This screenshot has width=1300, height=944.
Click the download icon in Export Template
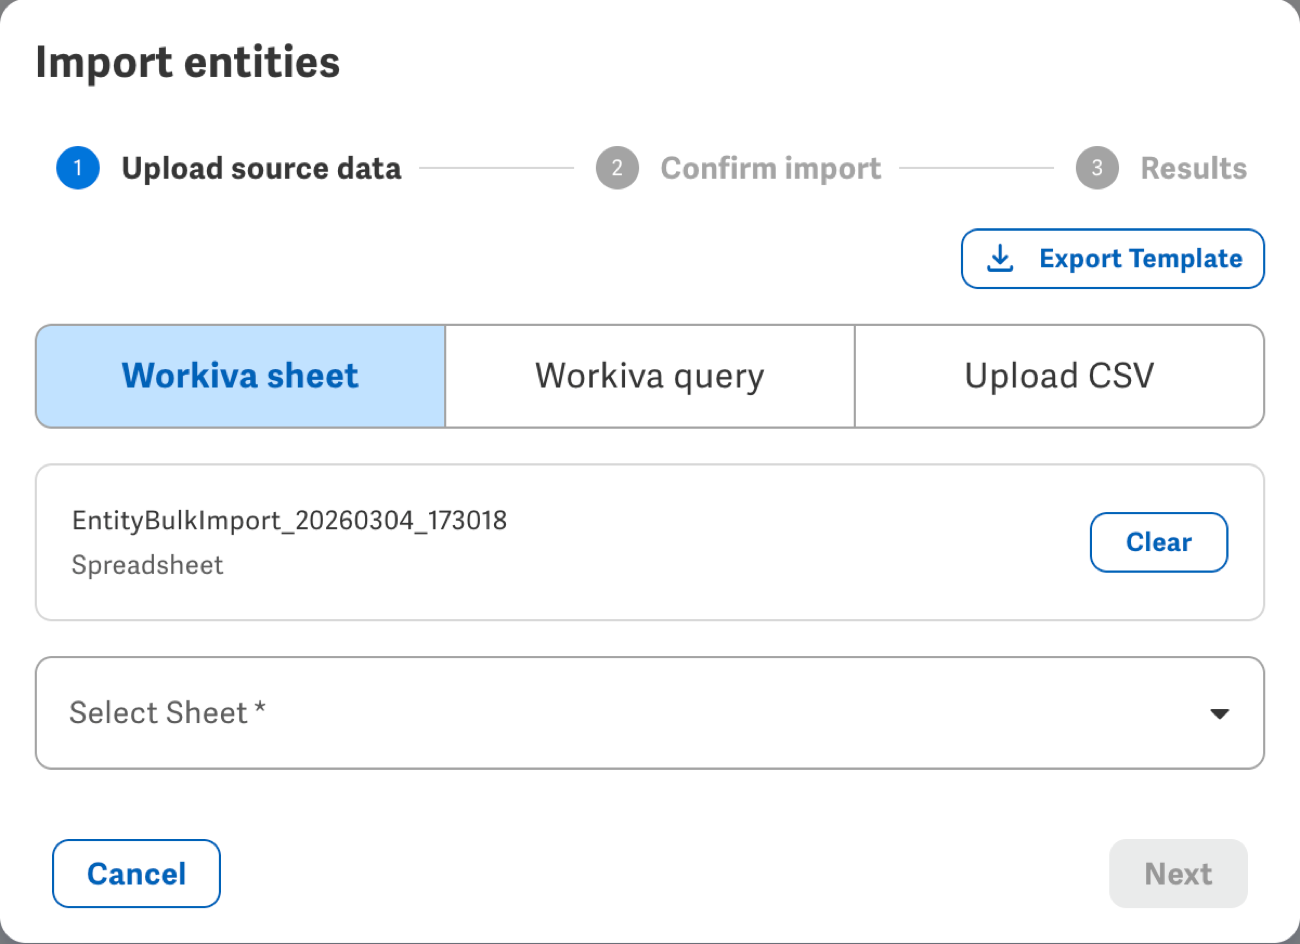[x=1000, y=259]
